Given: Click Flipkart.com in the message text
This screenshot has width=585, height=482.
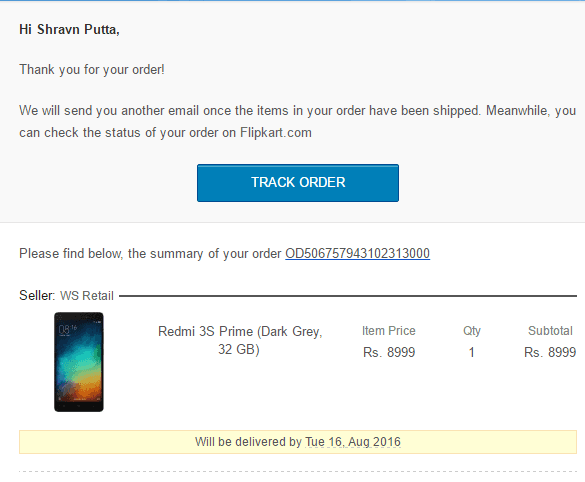Looking at the screenshot, I should 276,132.
